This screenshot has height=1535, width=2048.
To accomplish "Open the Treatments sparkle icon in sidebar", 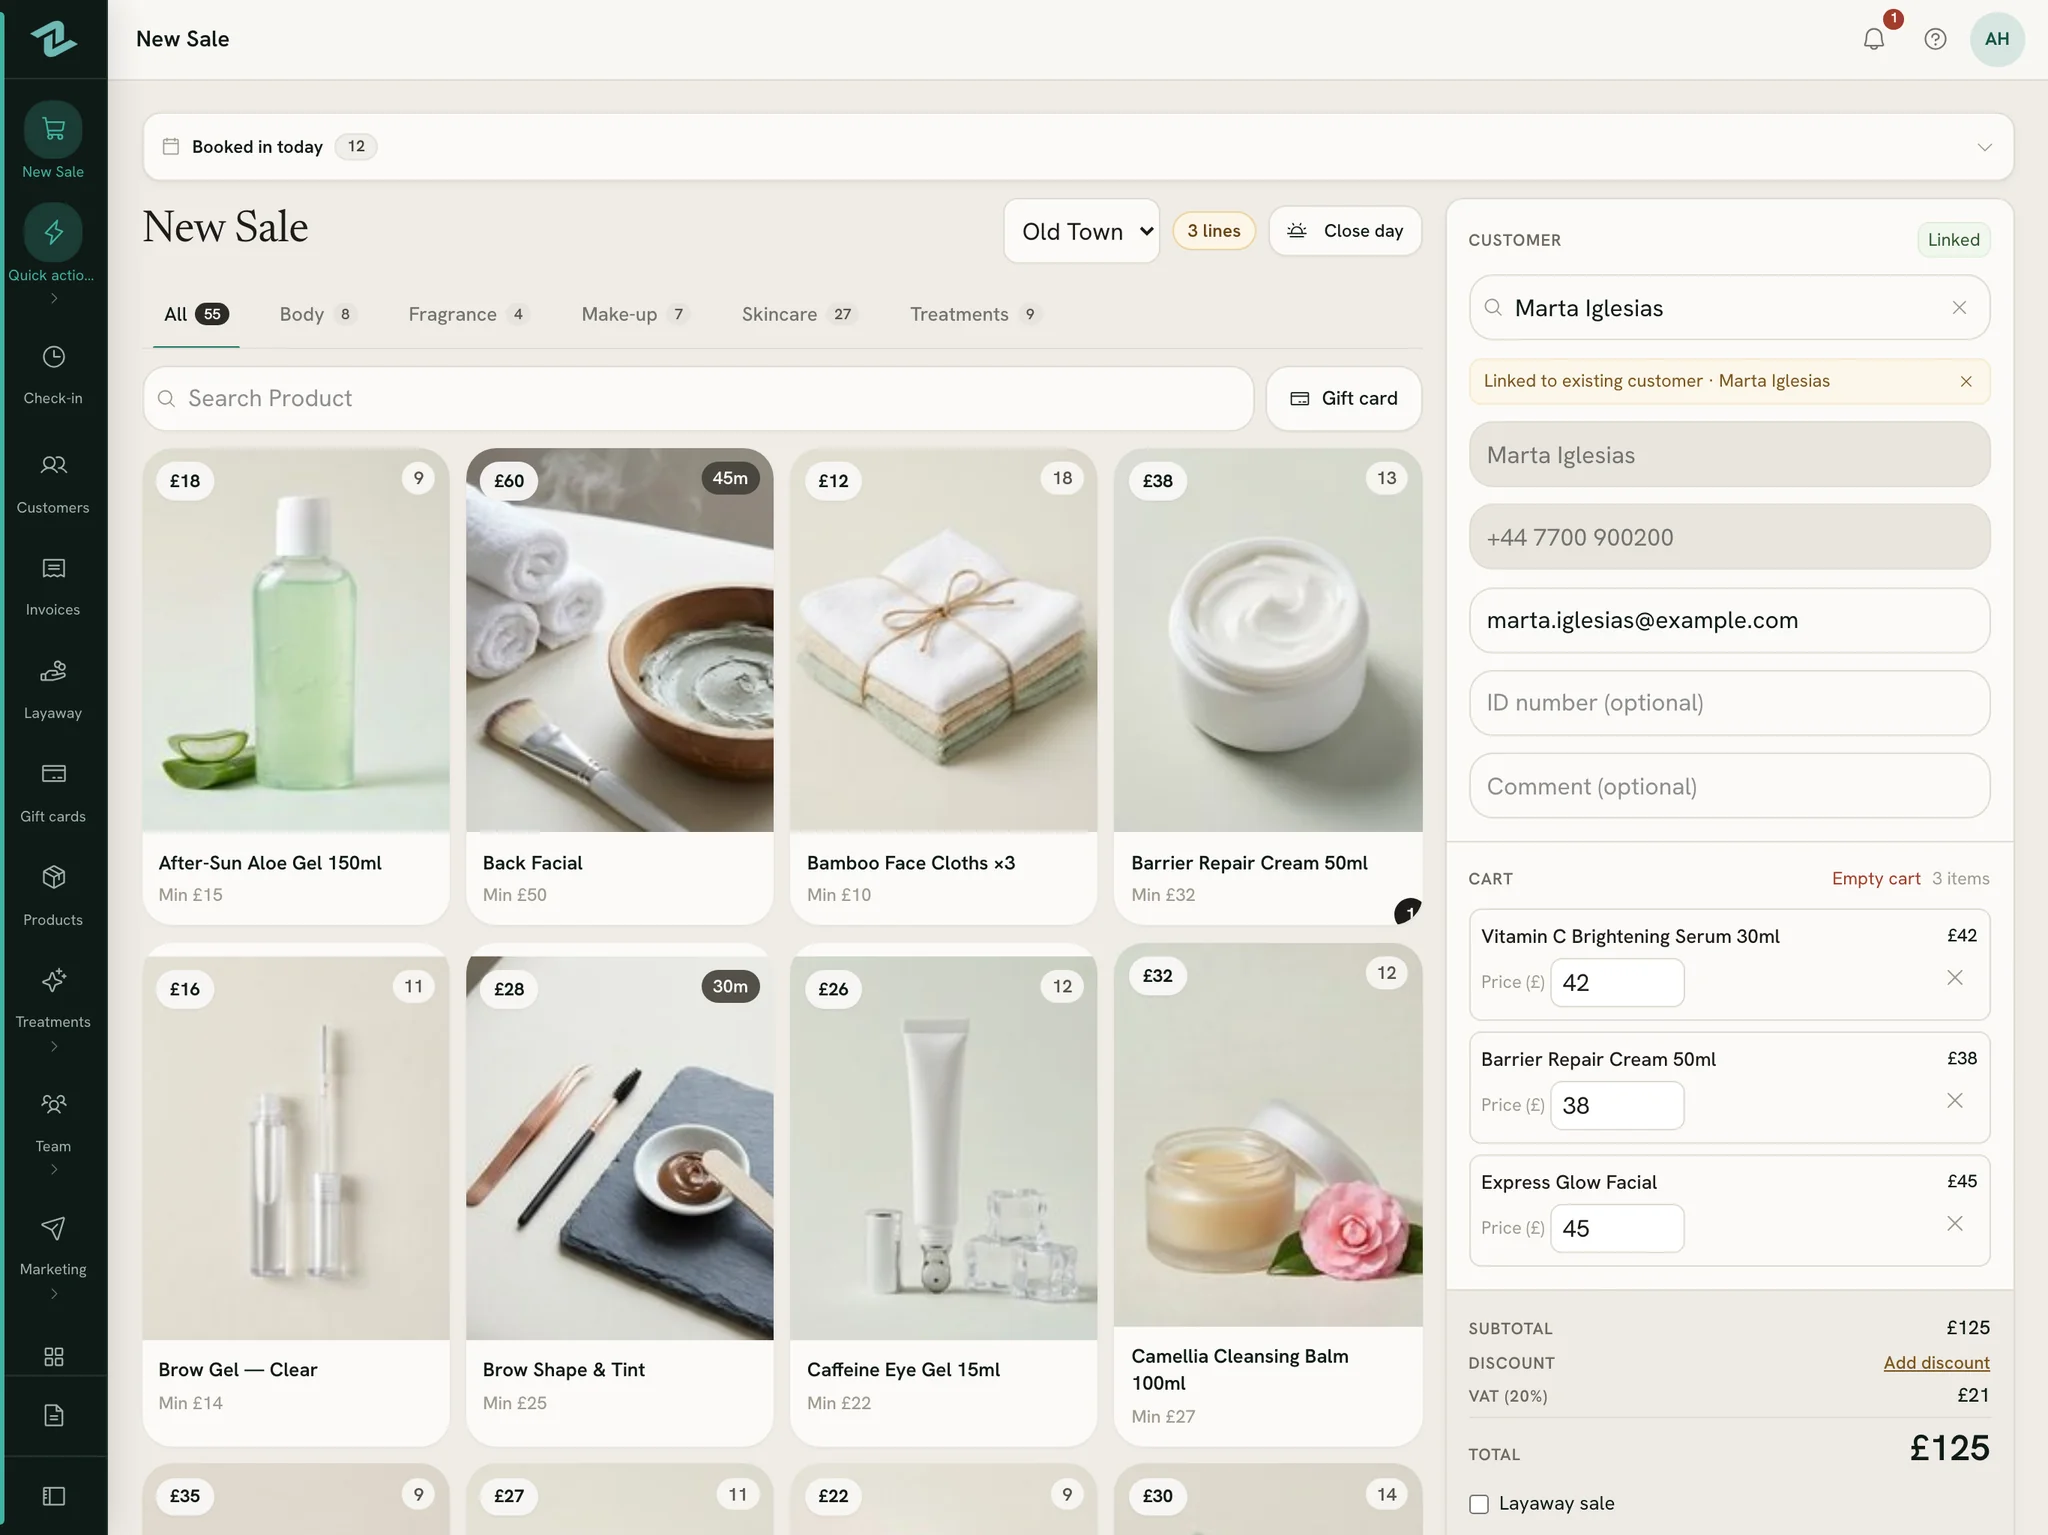I will pos(53,980).
